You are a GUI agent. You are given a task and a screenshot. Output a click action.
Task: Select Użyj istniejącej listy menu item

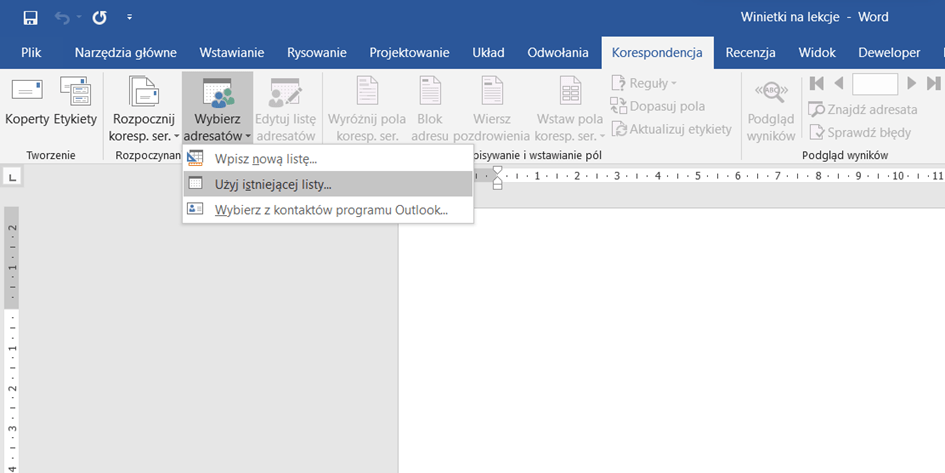pos(273,184)
